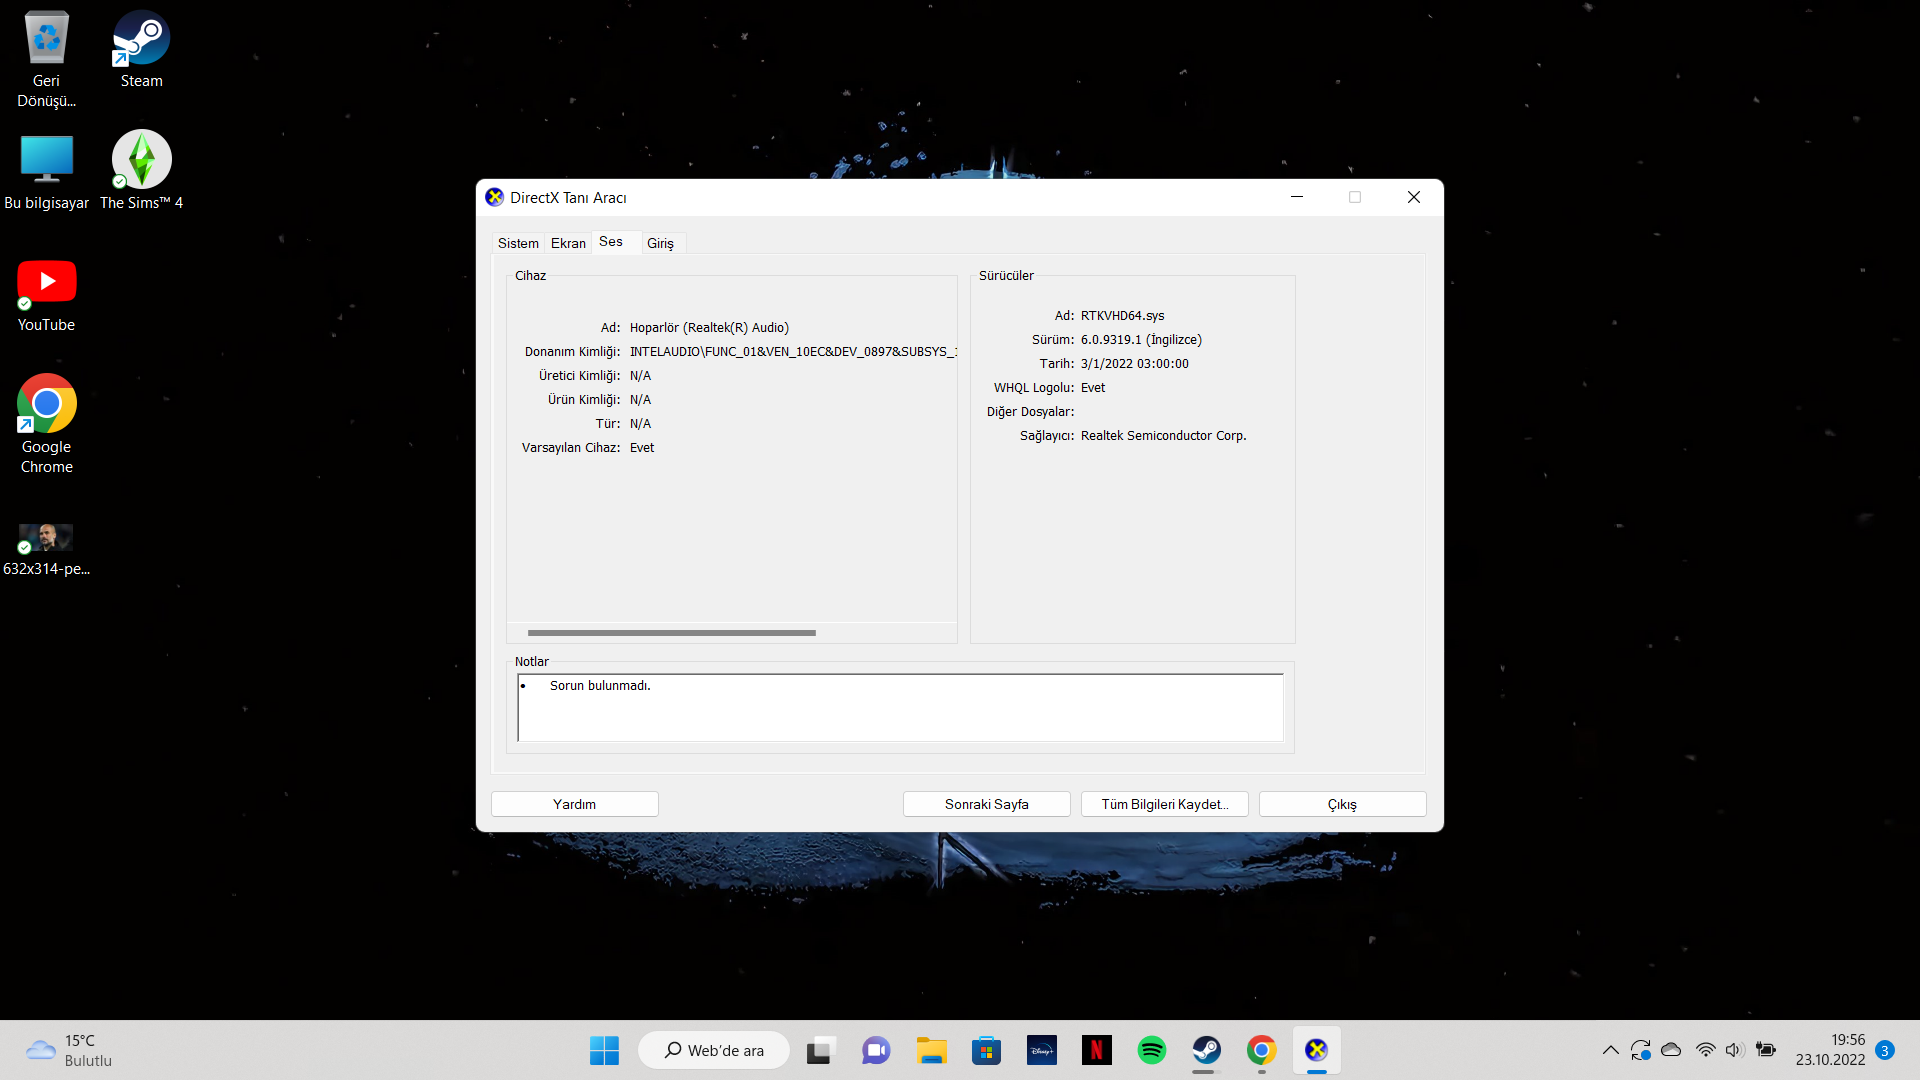Open File Explorer from the taskbar

click(x=931, y=1050)
